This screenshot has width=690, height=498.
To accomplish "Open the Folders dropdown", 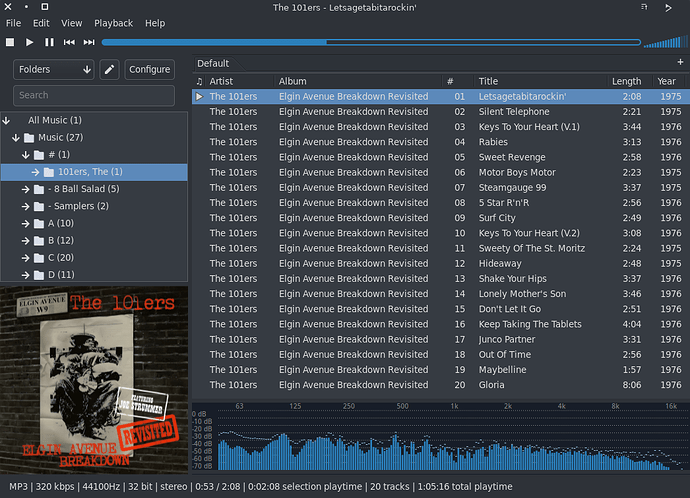I will click(x=55, y=70).
